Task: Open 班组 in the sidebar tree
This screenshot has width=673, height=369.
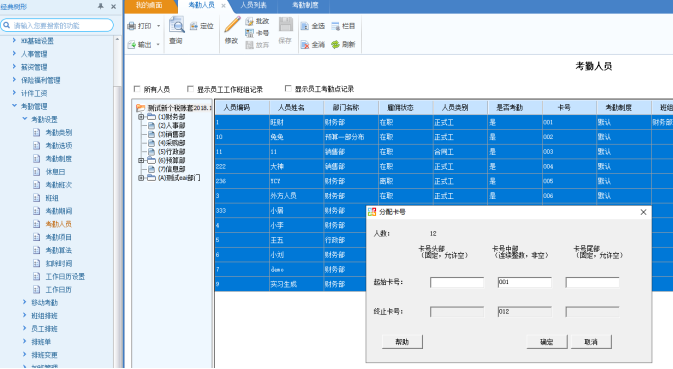Action: point(46,198)
